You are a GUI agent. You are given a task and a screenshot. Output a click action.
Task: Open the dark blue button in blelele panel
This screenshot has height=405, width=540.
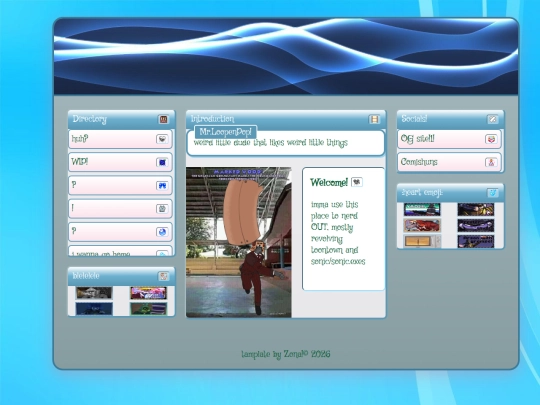(x=94, y=309)
